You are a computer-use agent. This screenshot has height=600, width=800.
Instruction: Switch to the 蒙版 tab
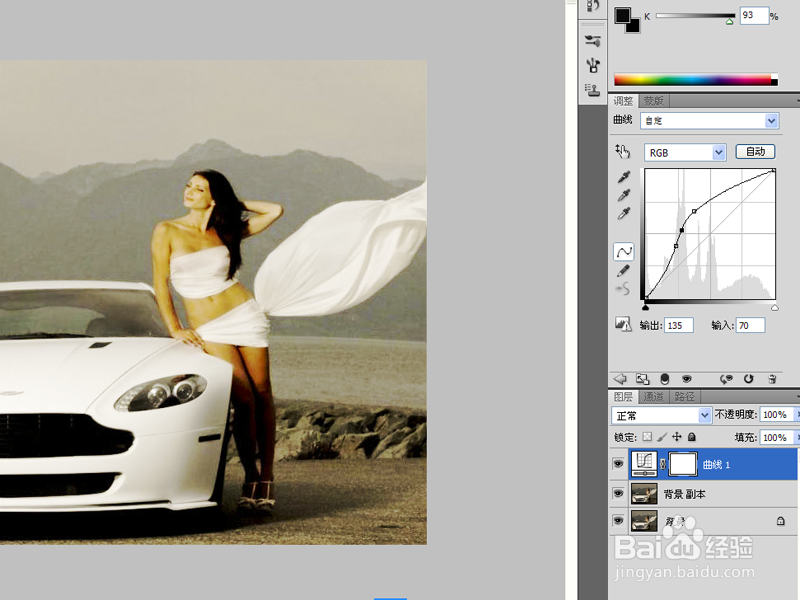click(653, 101)
